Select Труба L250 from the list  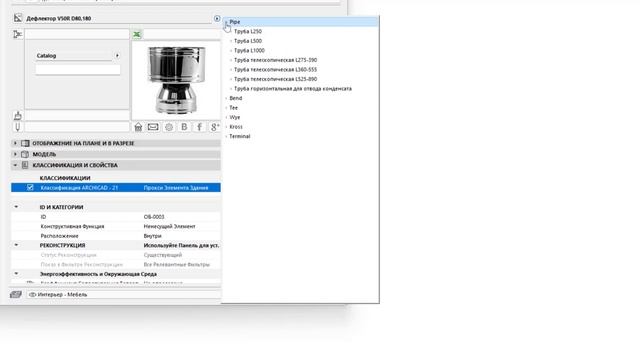pos(248,31)
